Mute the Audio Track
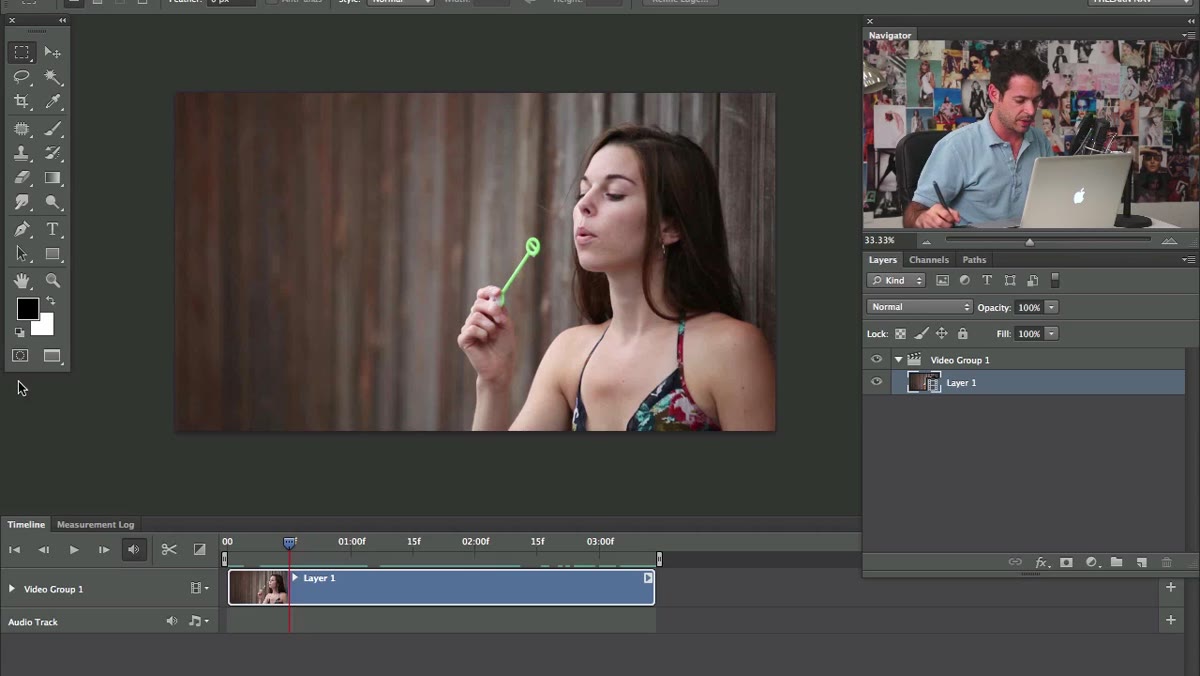1200x676 pixels. 172,622
